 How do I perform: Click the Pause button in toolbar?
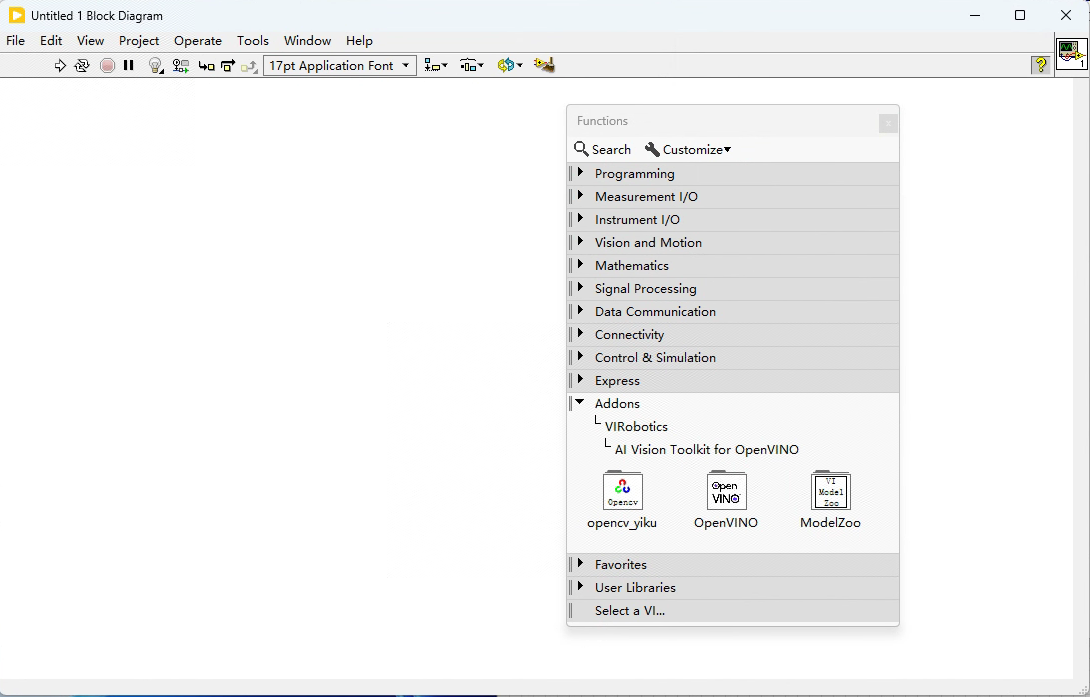click(x=129, y=66)
